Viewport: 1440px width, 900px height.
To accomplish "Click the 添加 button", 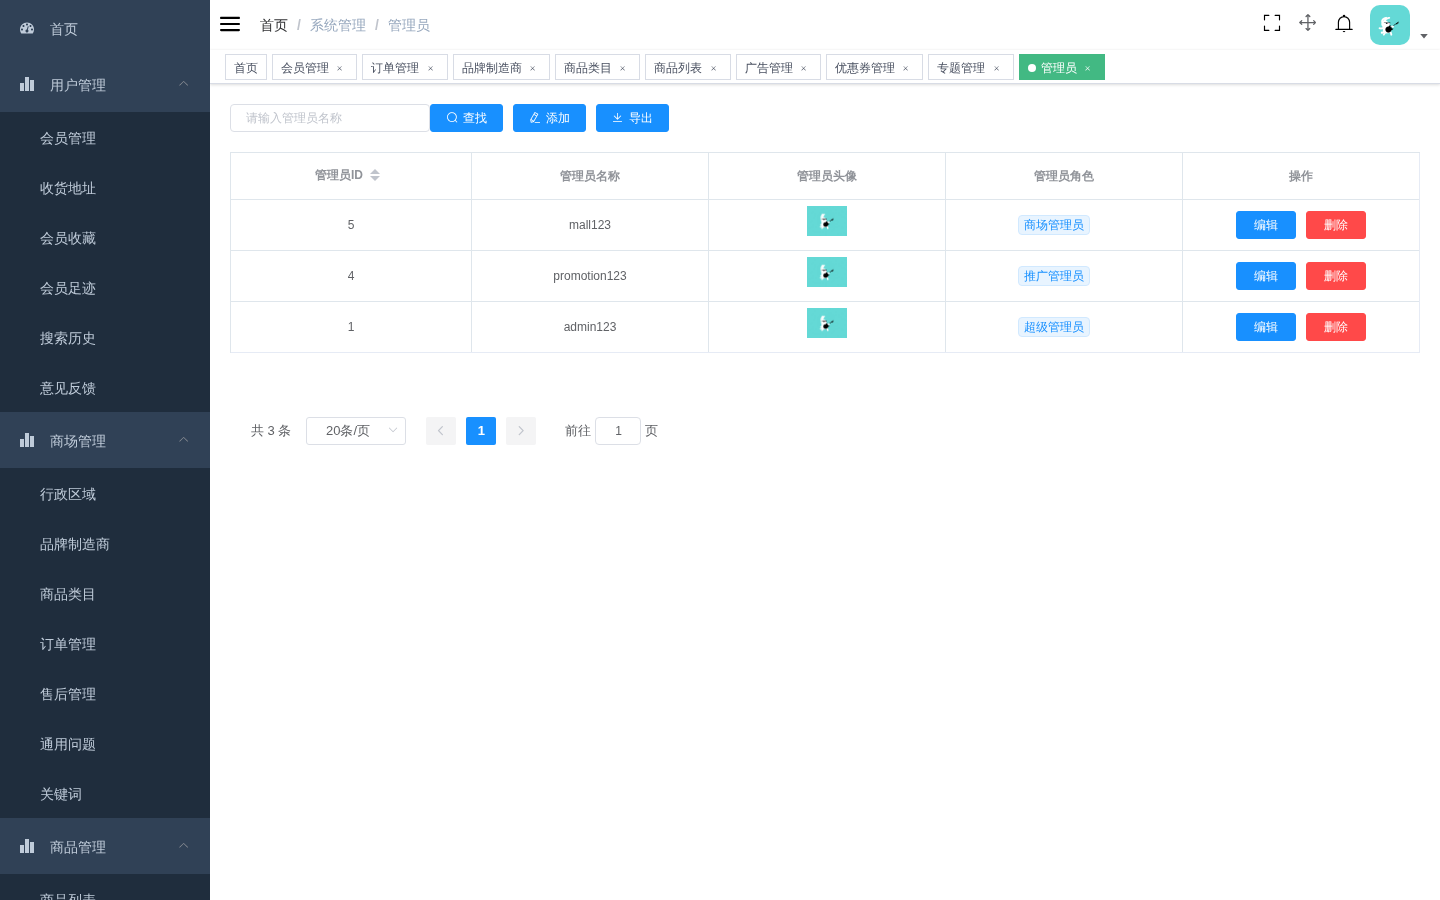I will coord(549,118).
